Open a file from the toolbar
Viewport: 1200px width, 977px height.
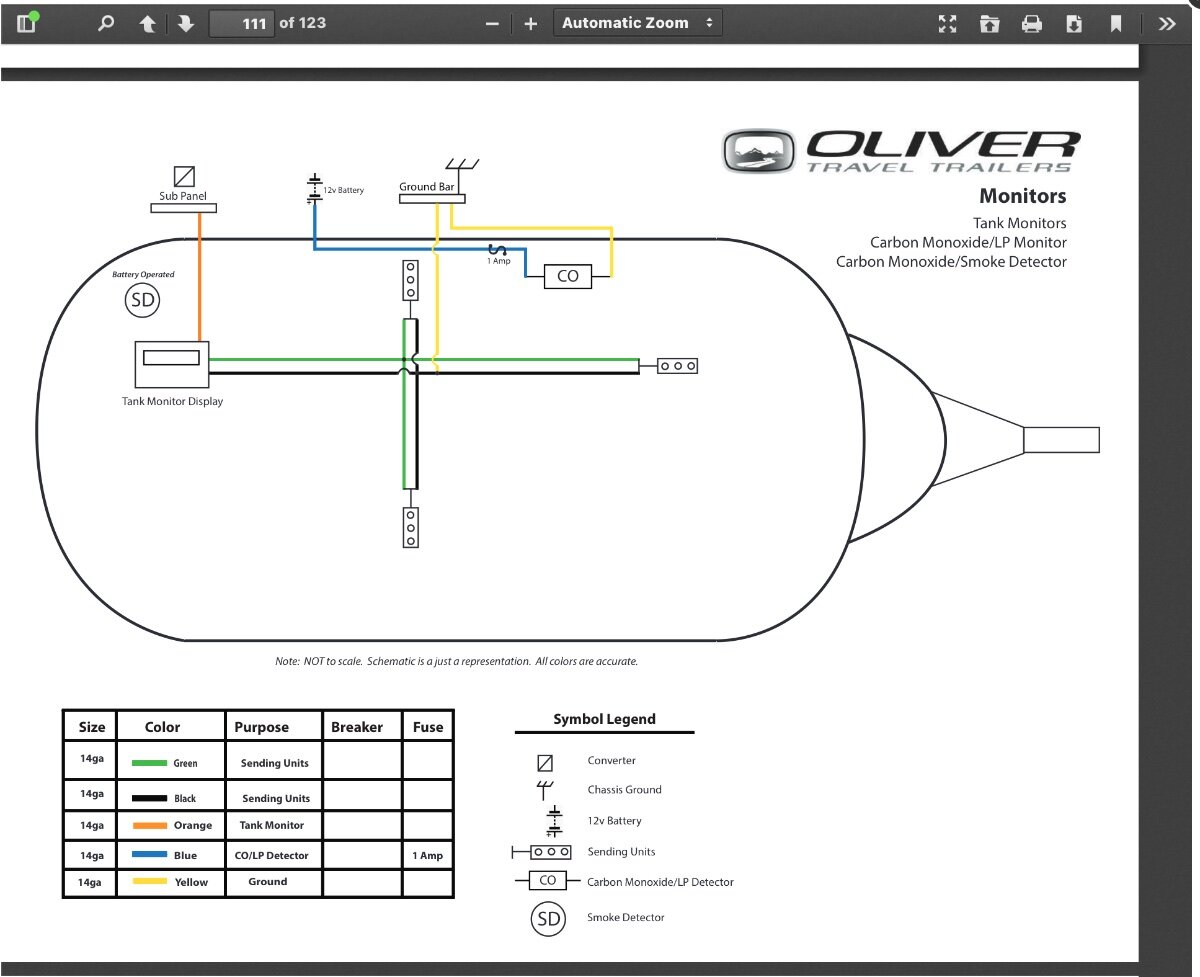pos(990,24)
